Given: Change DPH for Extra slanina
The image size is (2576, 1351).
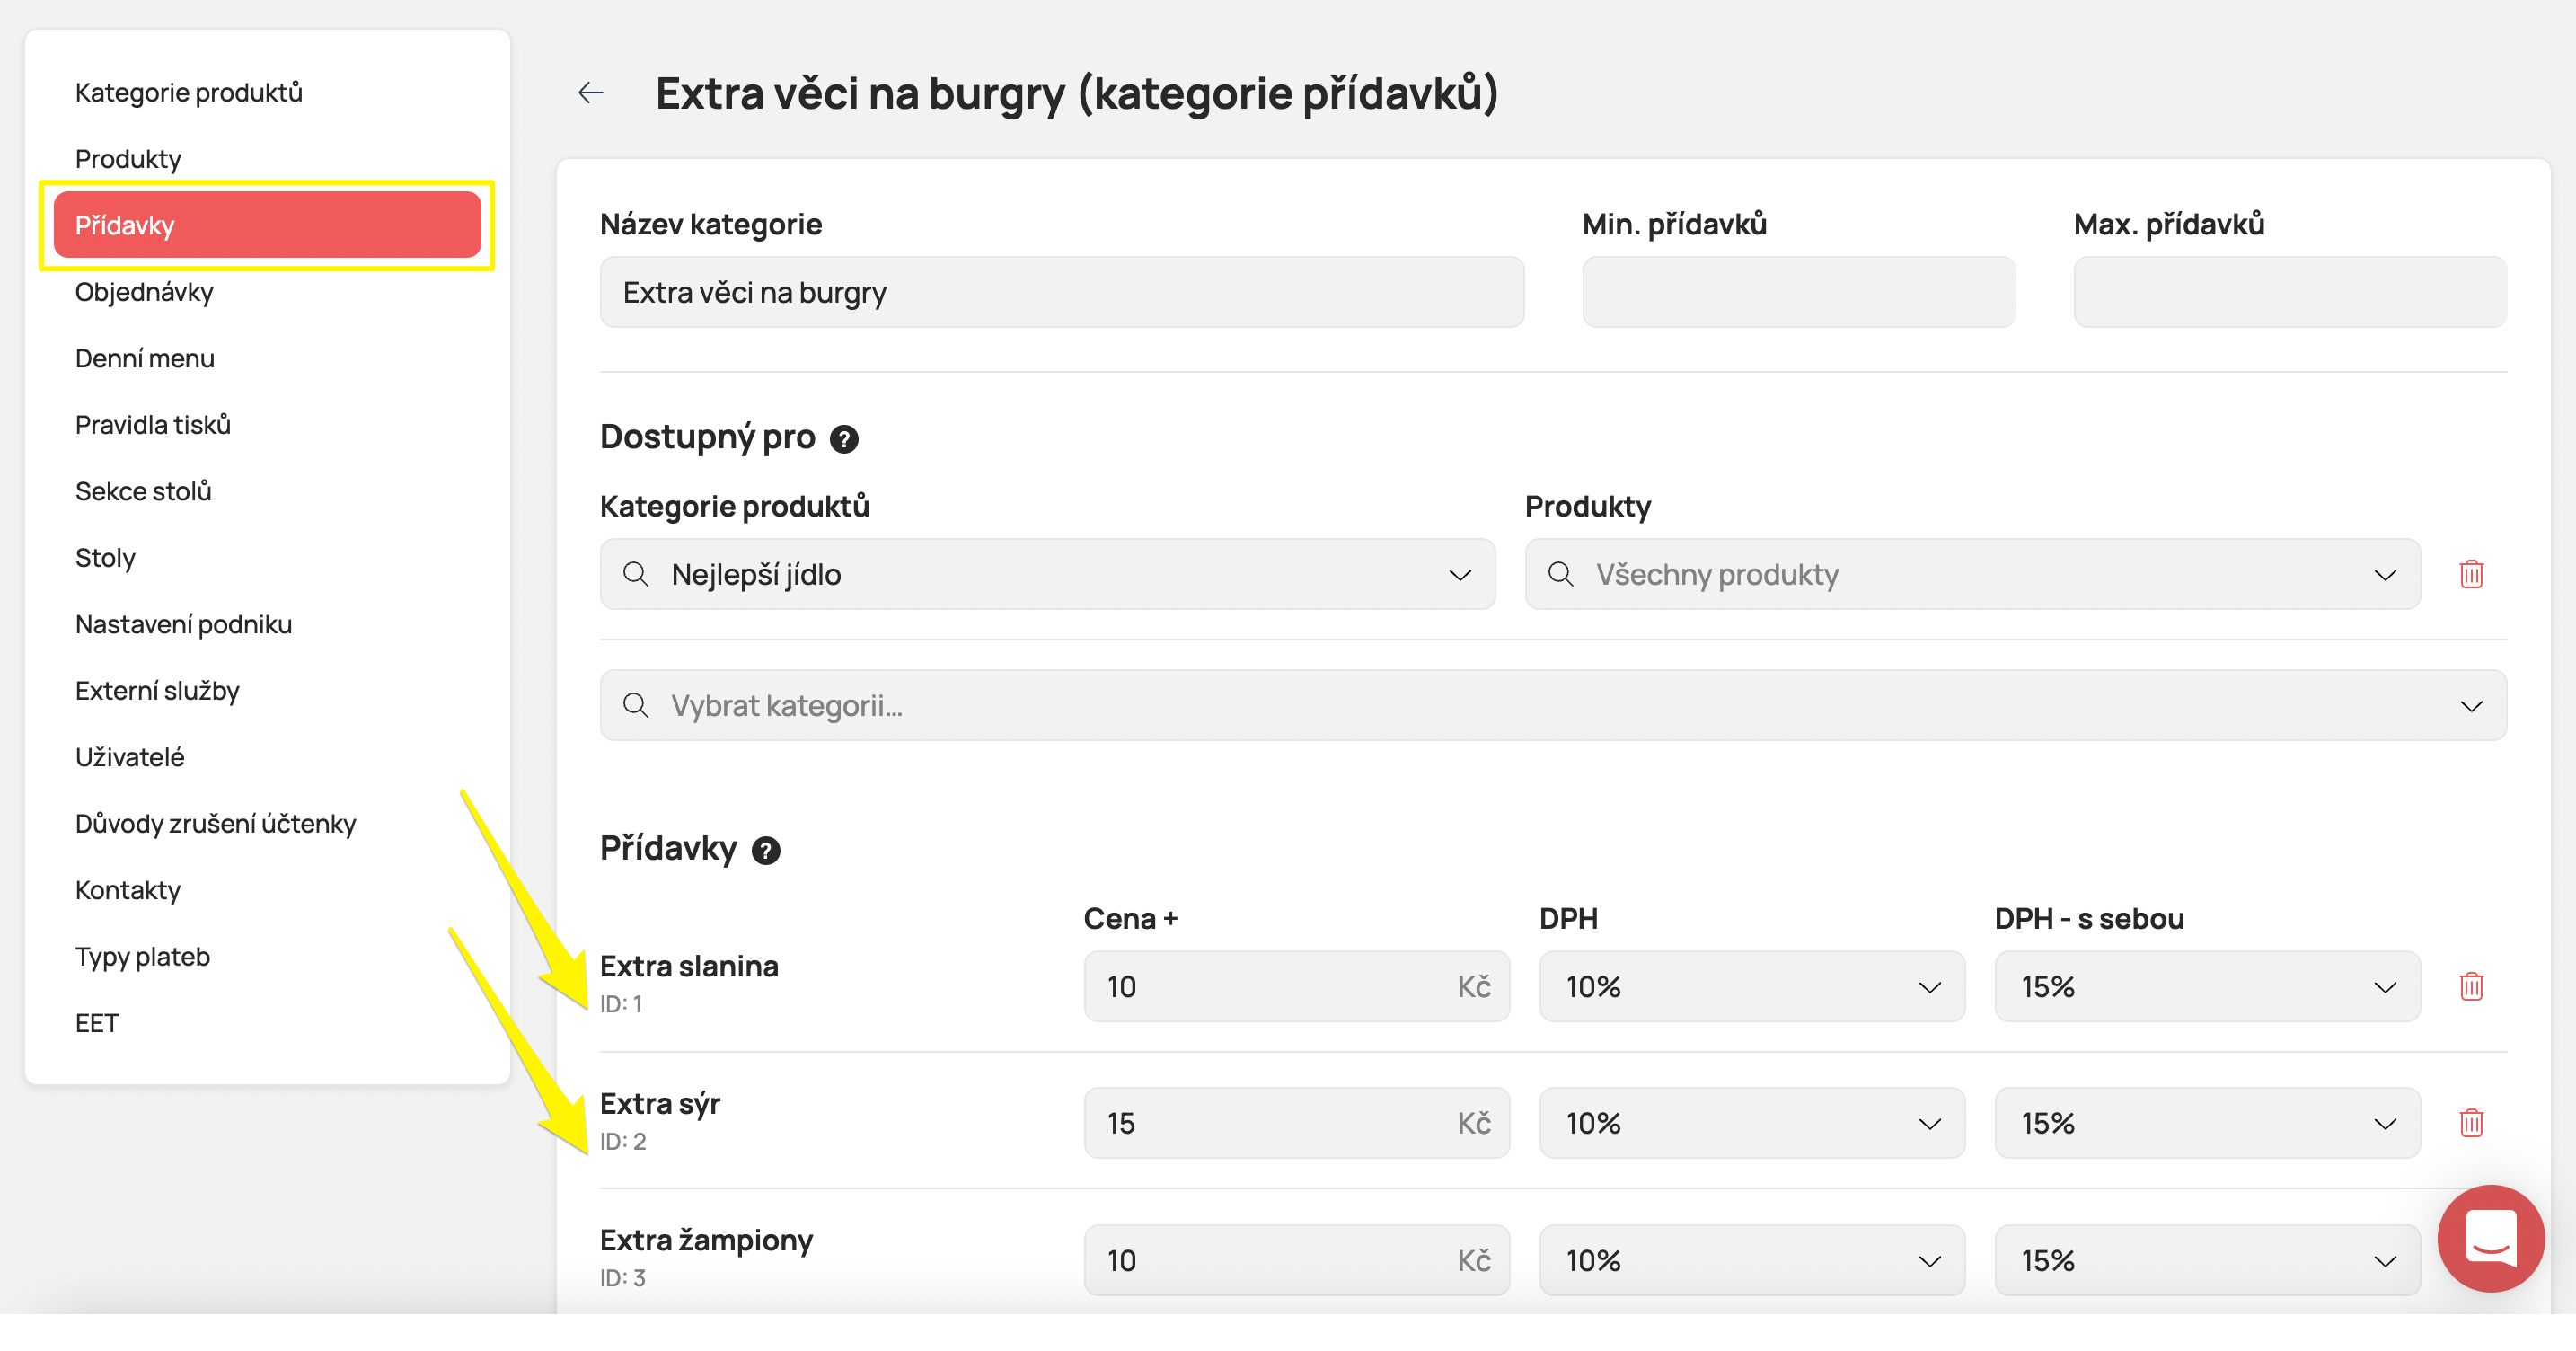Looking at the screenshot, I should [x=1752, y=986].
